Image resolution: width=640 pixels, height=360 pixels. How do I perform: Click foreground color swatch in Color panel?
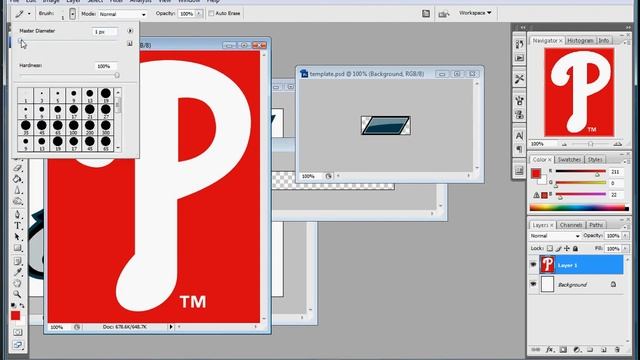(x=536, y=173)
